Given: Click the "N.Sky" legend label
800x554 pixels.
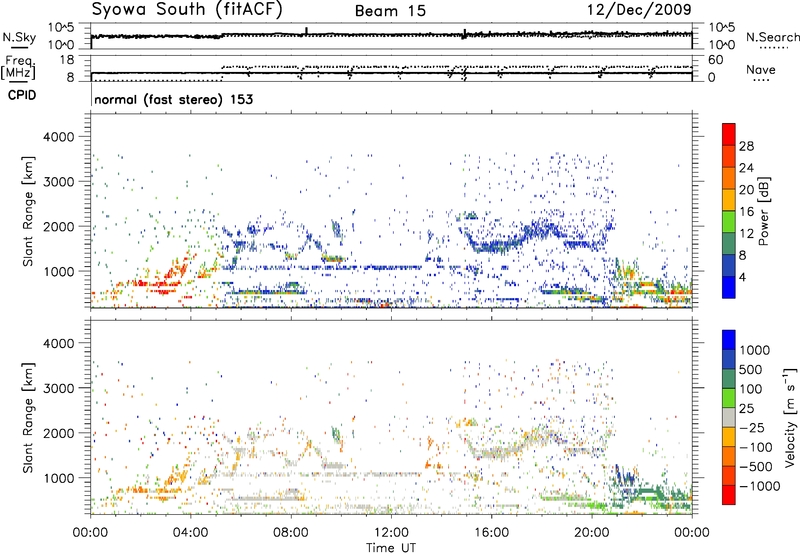Looking at the screenshot, I should (x=19, y=37).
